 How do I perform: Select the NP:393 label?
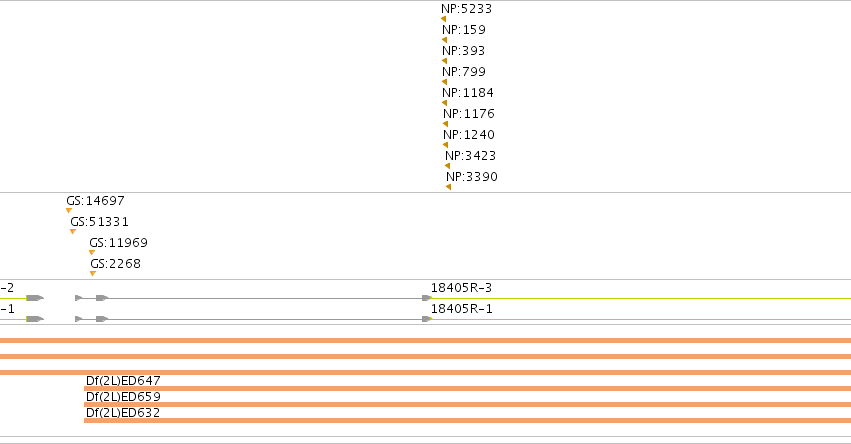click(x=463, y=51)
